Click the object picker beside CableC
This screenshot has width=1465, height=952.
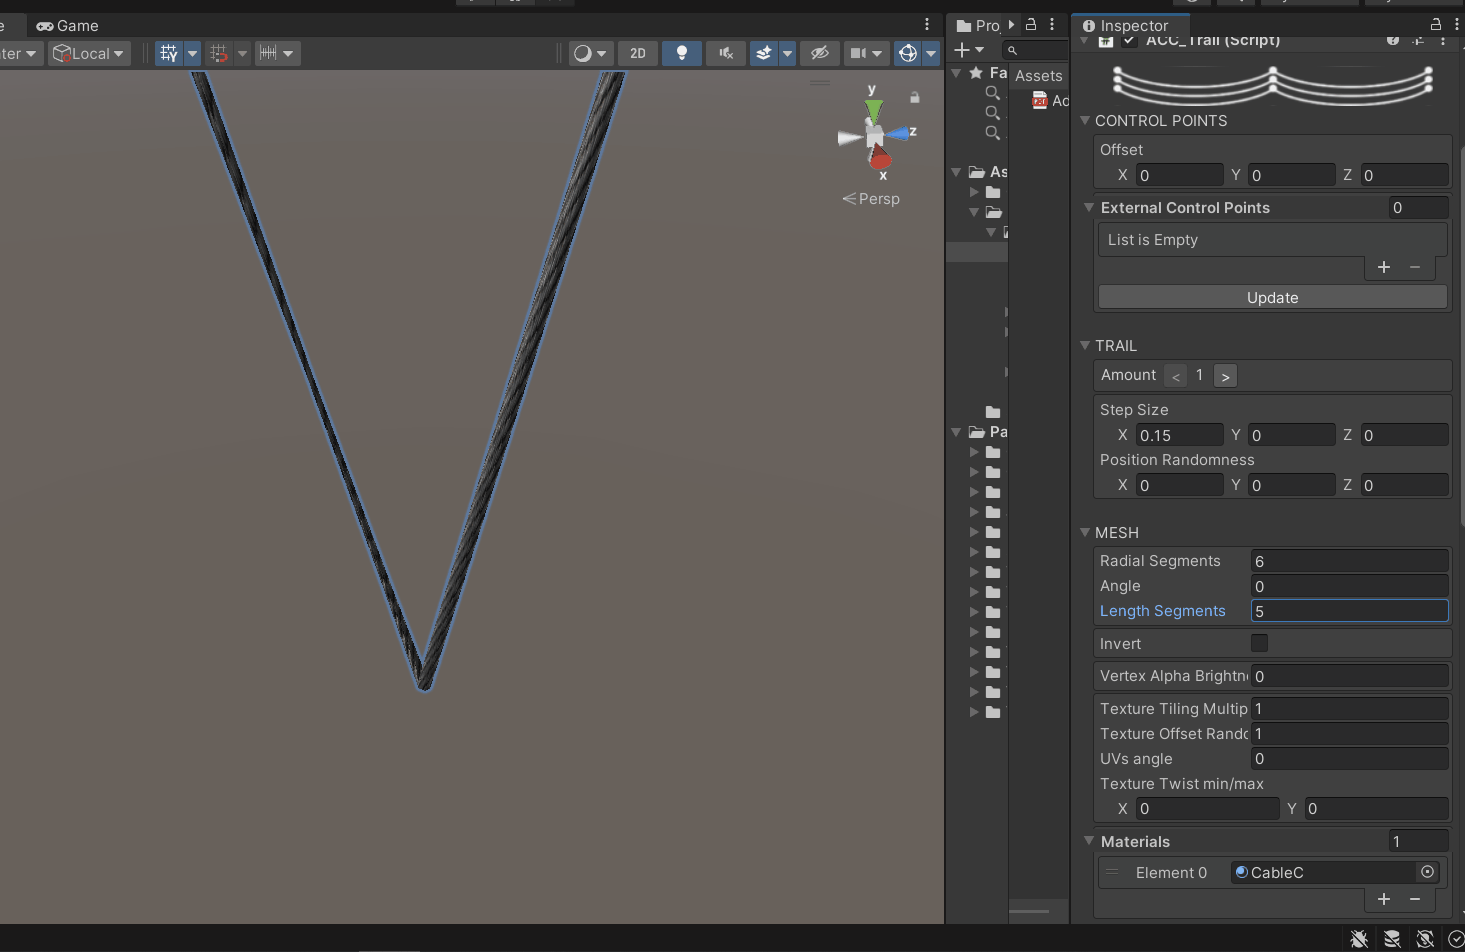pyautogui.click(x=1427, y=872)
